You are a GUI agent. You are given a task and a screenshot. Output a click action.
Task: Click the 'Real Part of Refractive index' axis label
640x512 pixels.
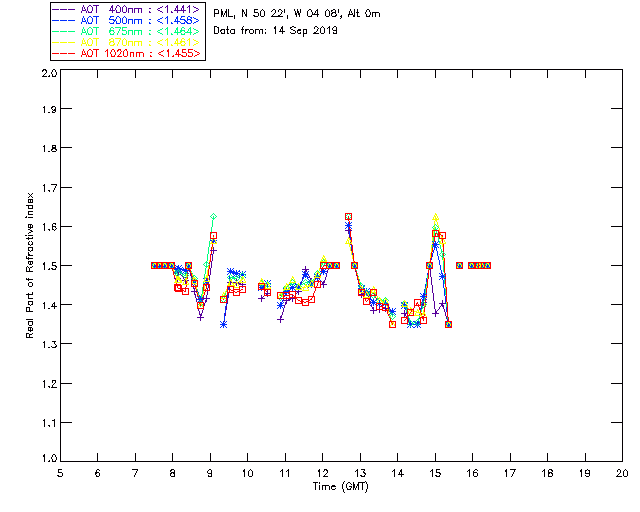tap(30, 265)
